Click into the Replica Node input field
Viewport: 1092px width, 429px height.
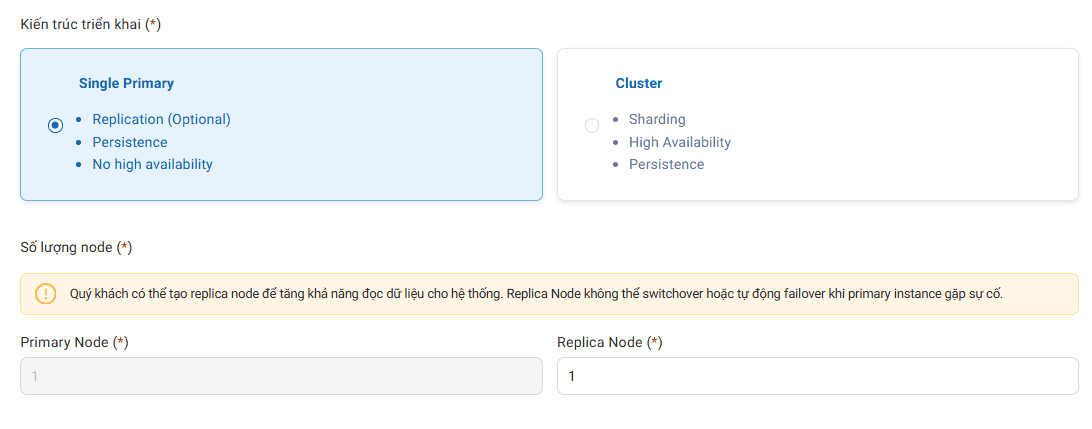tap(817, 376)
